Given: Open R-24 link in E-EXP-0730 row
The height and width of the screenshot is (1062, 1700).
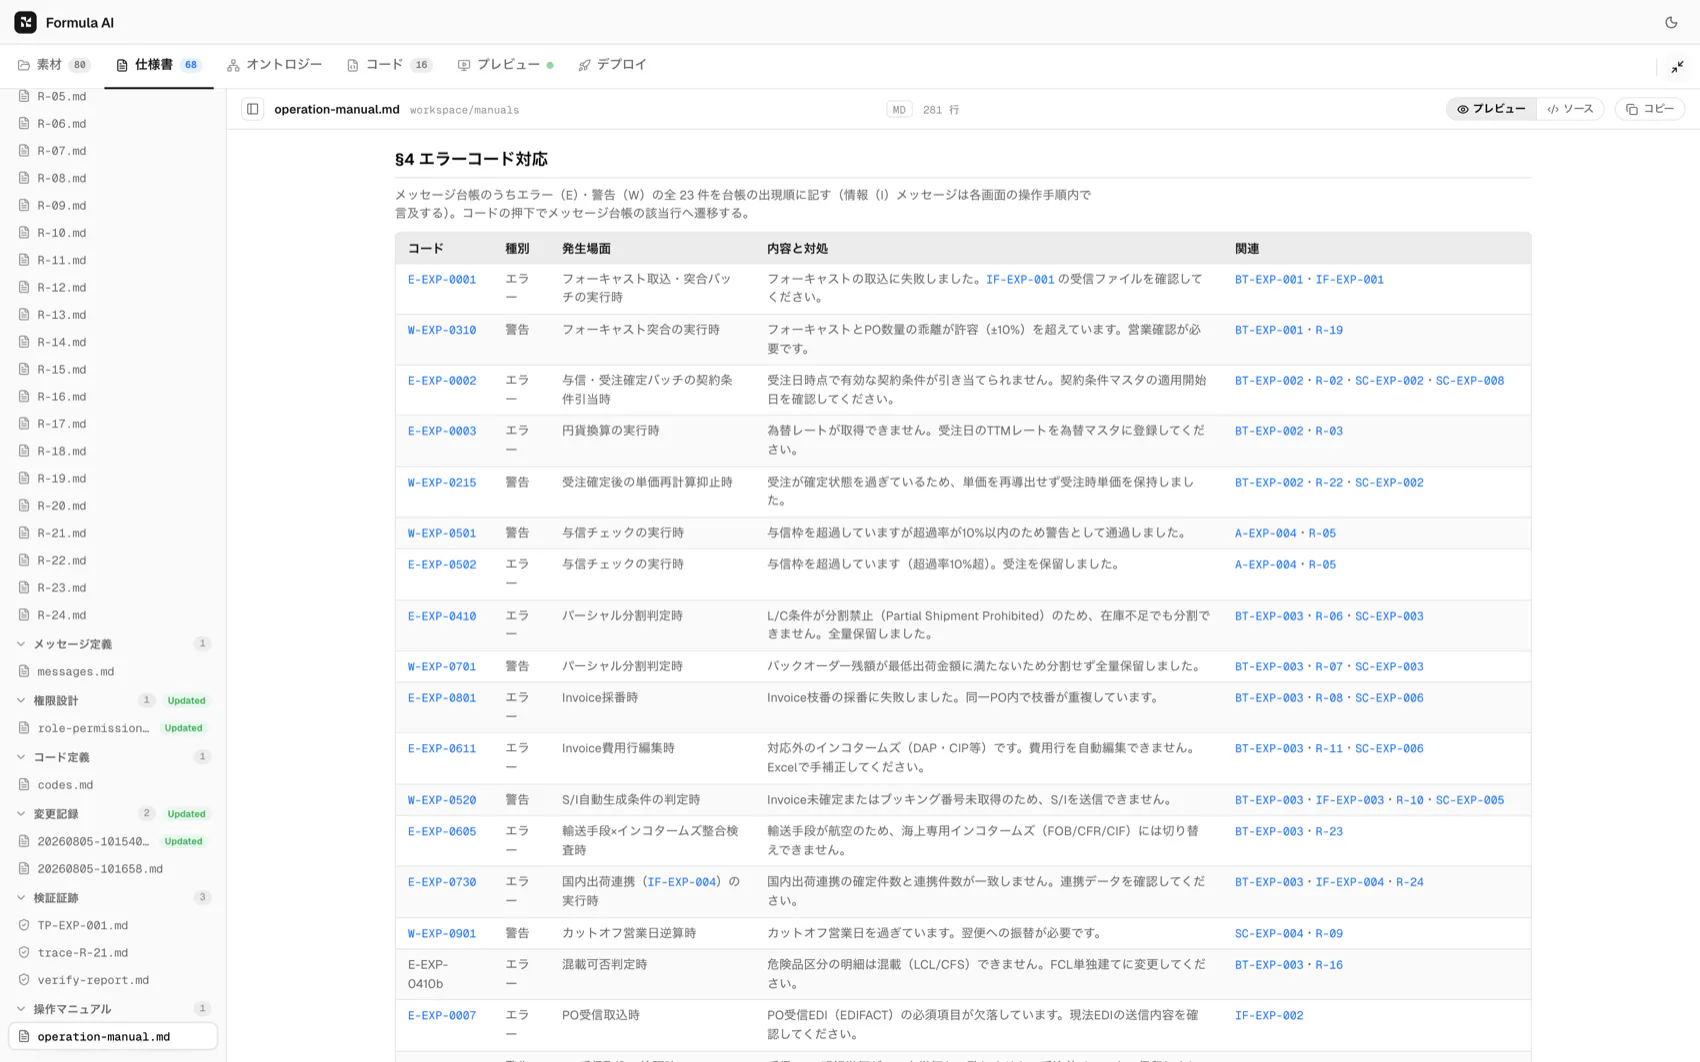Looking at the screenshot, I should coord(1410,882).
